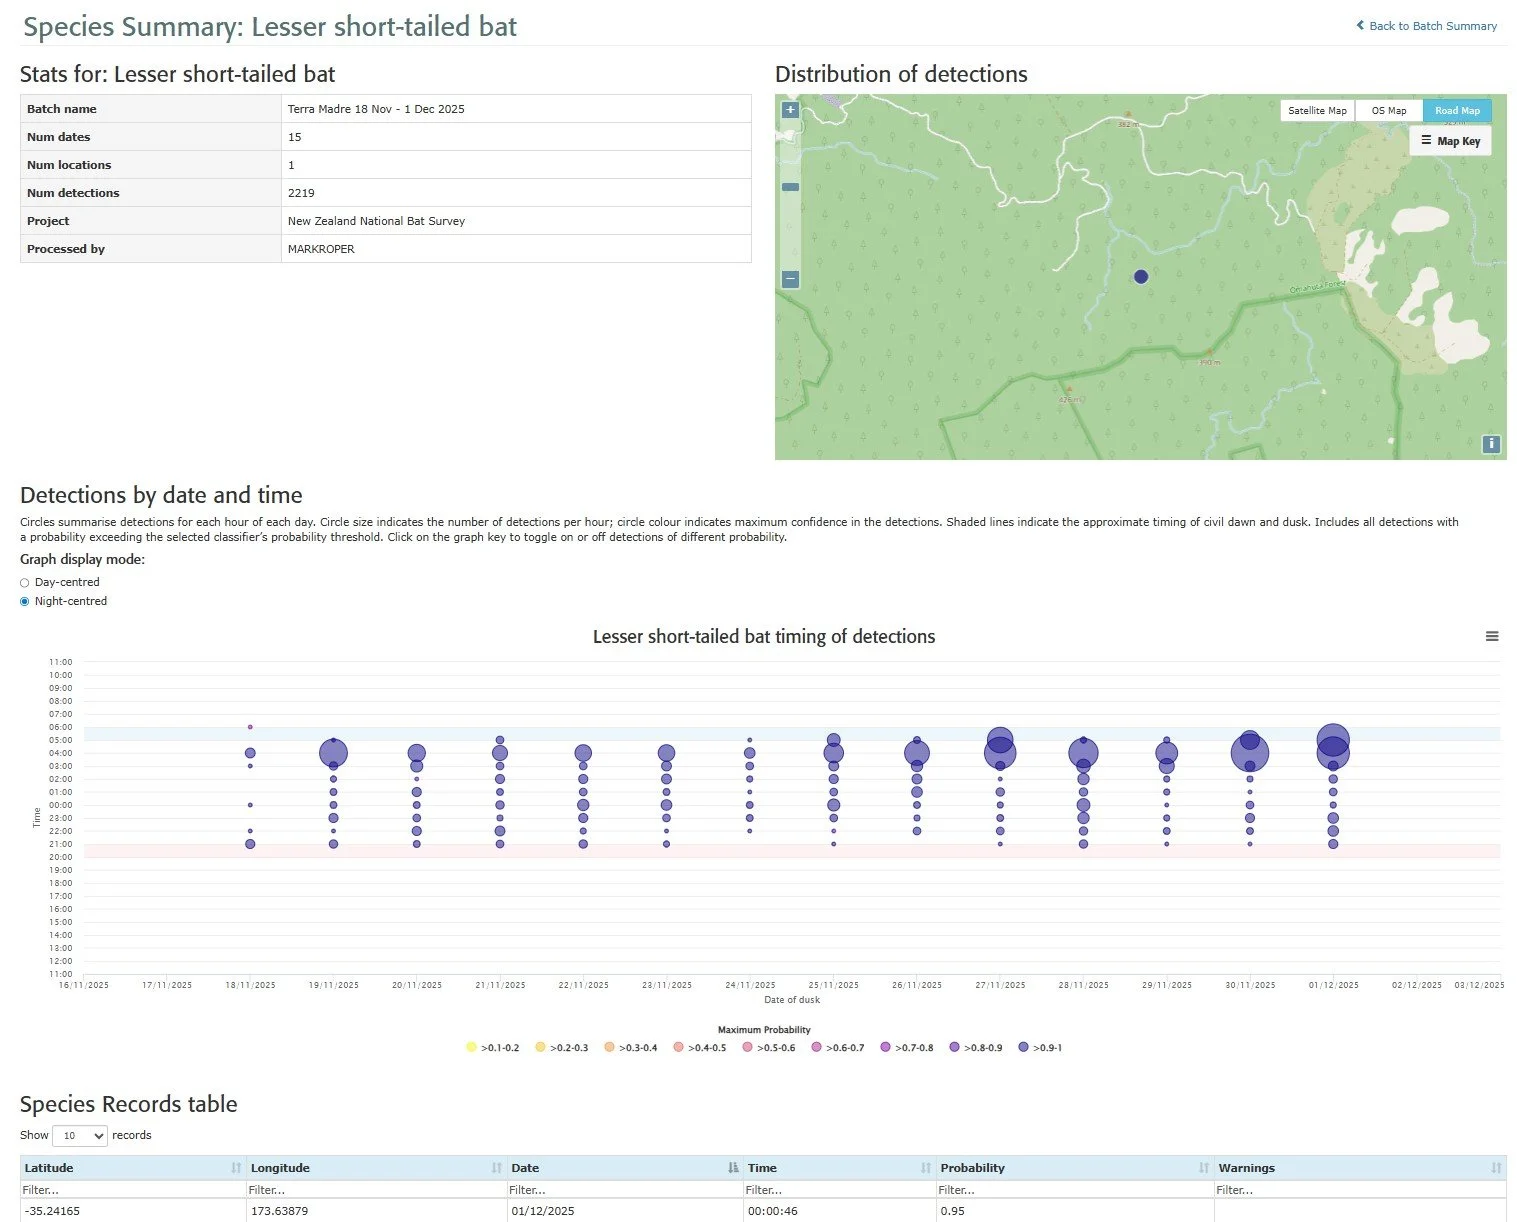
Task: Open the chart hamburger export menu
Action: pos(1492,636)
